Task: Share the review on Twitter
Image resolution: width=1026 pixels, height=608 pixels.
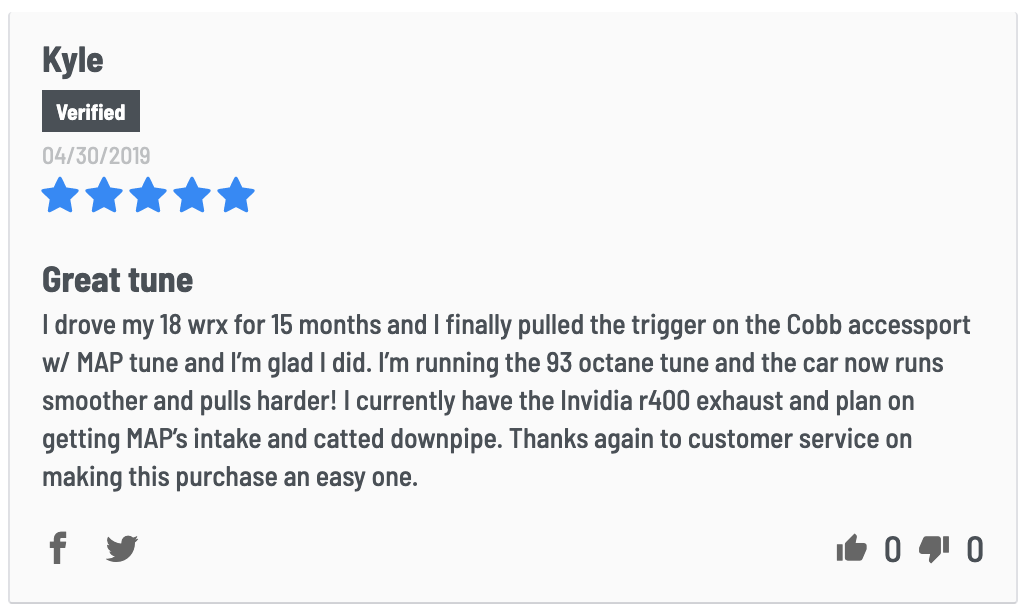Action: [x=122, y=548]
